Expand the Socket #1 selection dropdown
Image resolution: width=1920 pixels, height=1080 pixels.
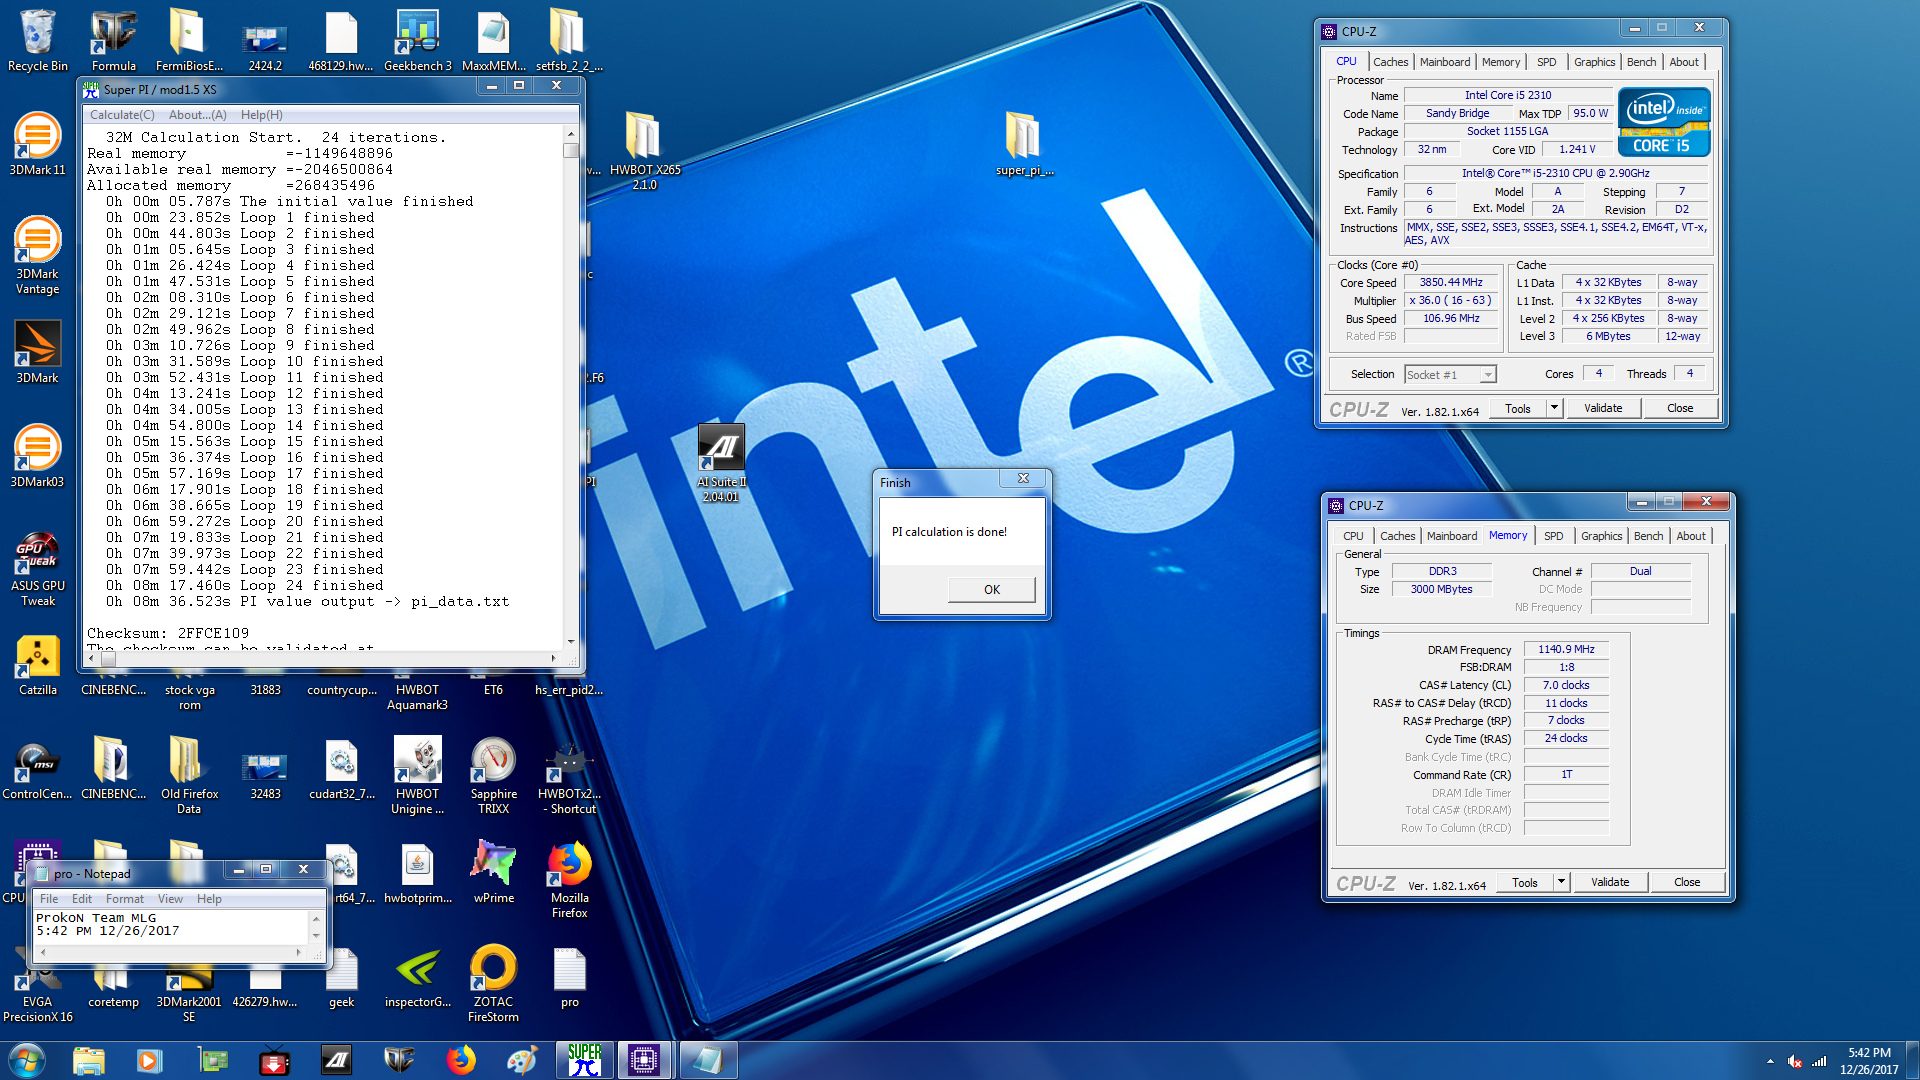point(1488,375)
